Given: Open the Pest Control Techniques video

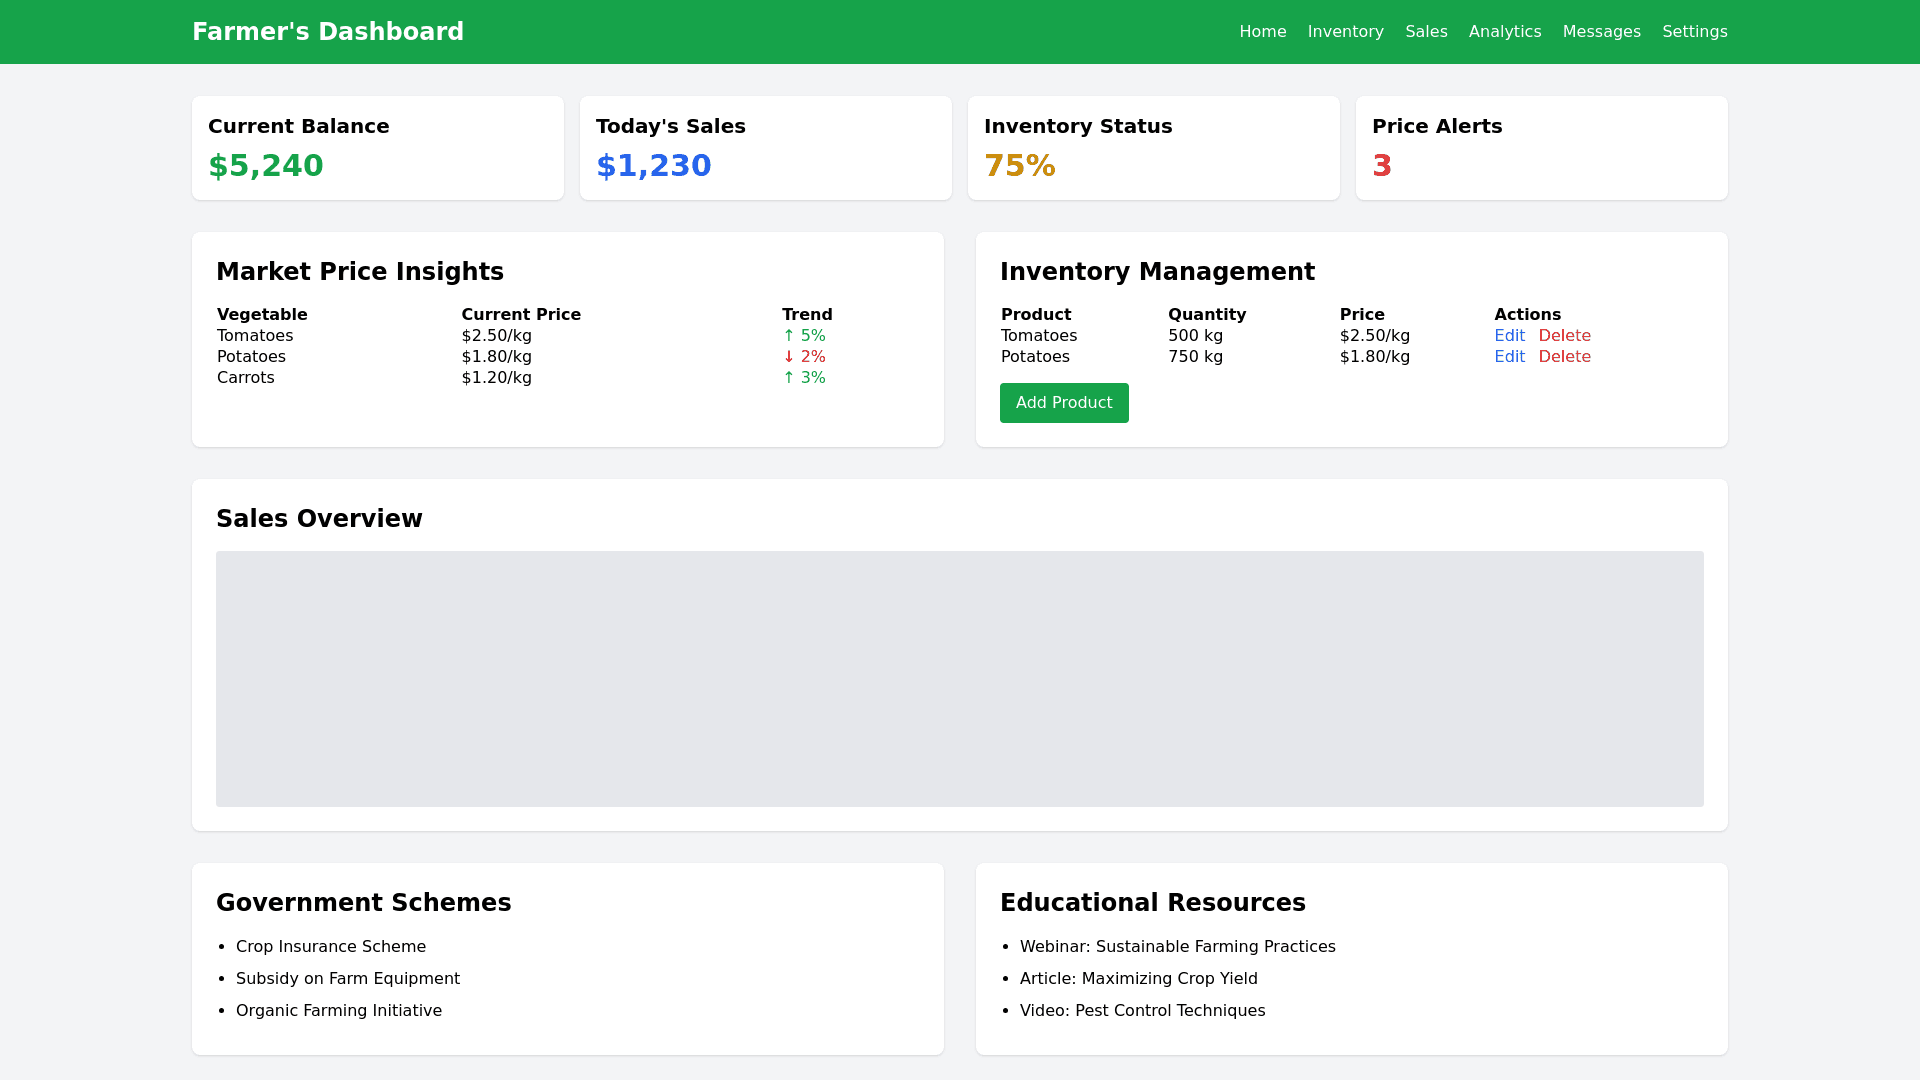Looking at the screenshot, I should tap(1142, 1011).
